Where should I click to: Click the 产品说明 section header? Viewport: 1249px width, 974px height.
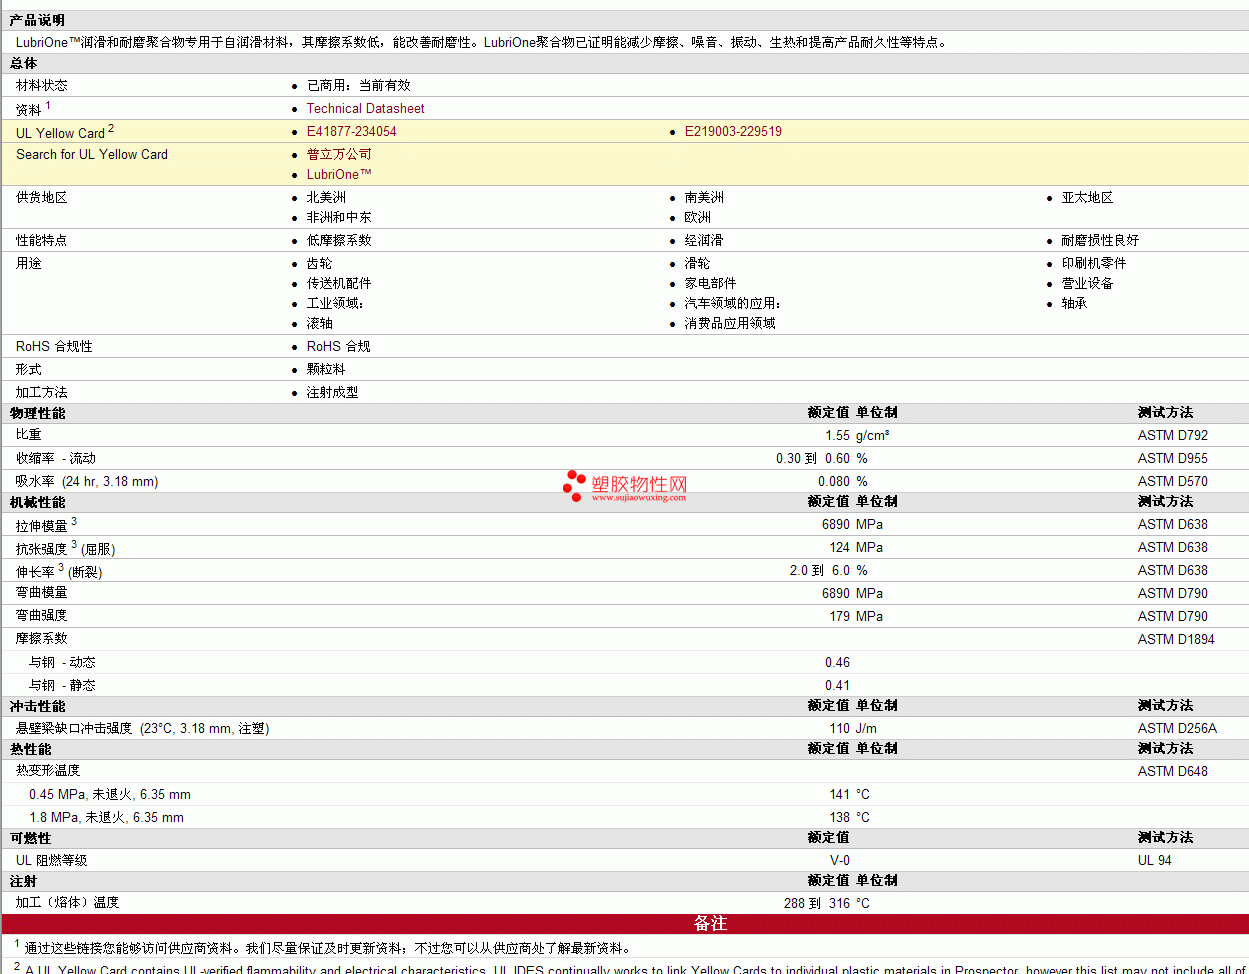click(x=37, y=20)
